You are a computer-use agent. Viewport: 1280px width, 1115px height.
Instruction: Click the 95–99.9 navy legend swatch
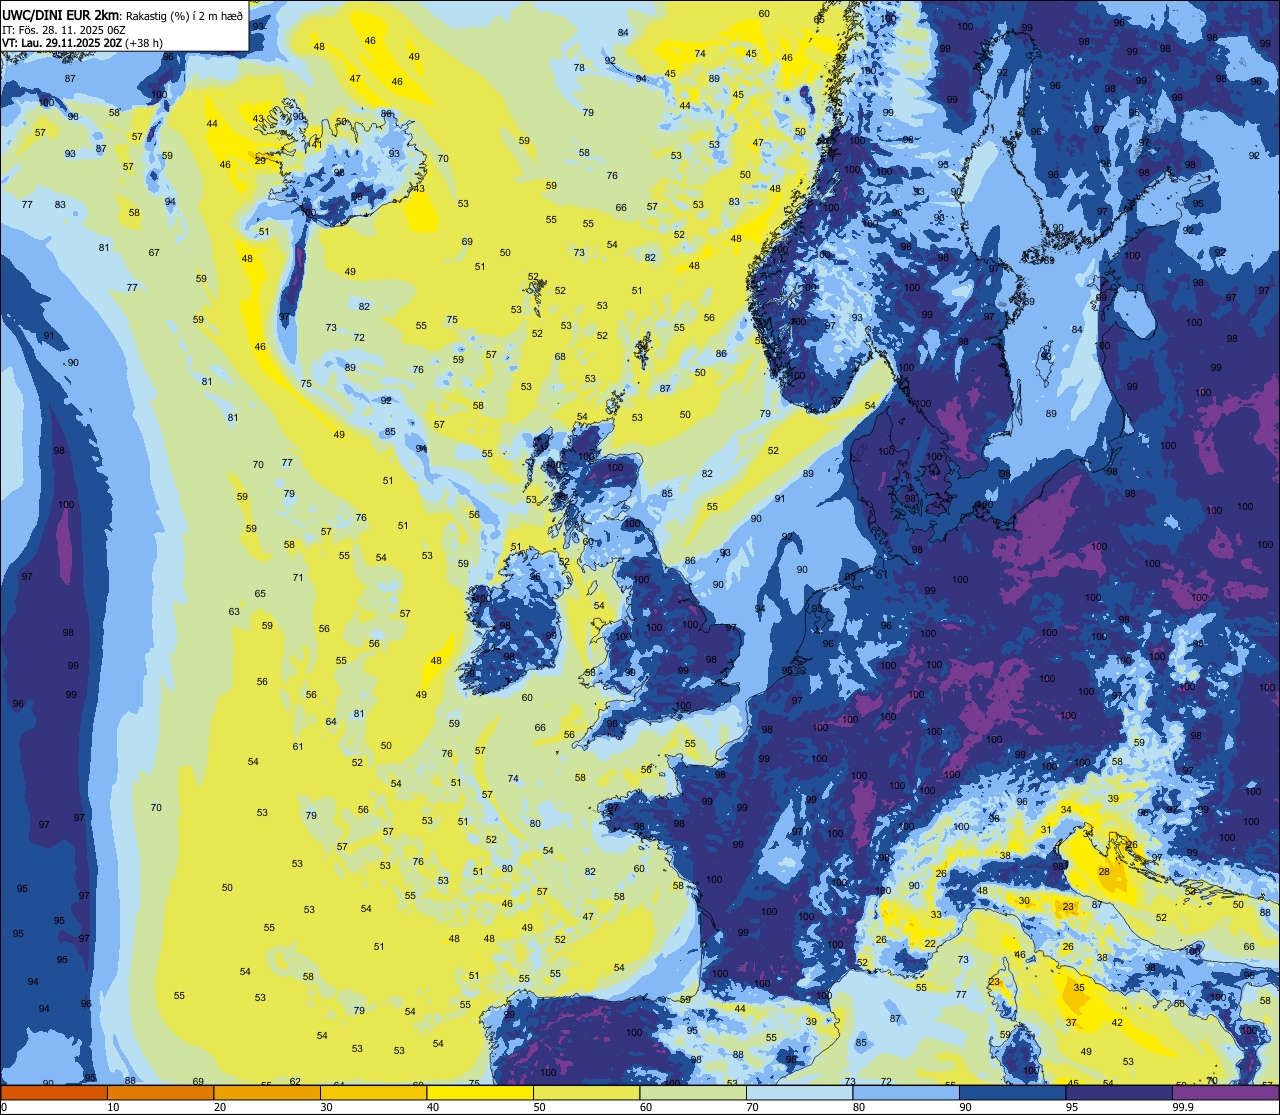1118,1092
